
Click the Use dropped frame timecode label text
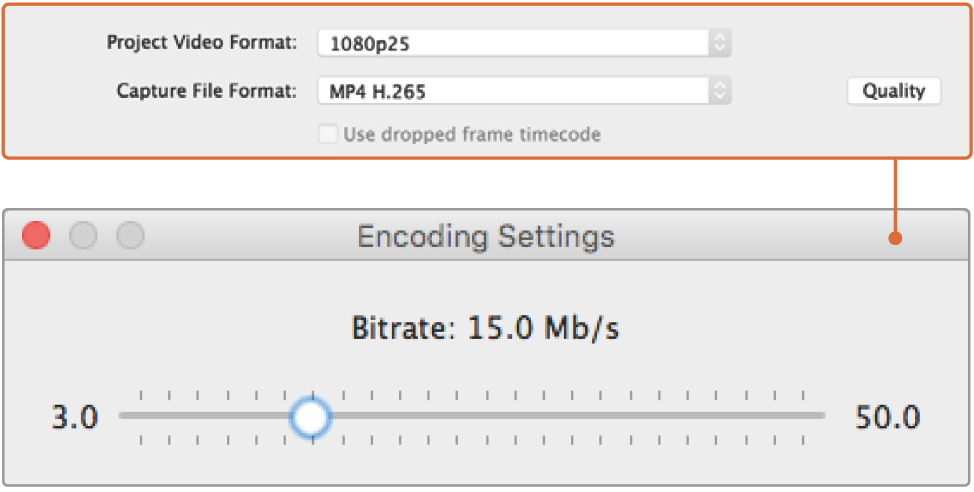point(472,134)
